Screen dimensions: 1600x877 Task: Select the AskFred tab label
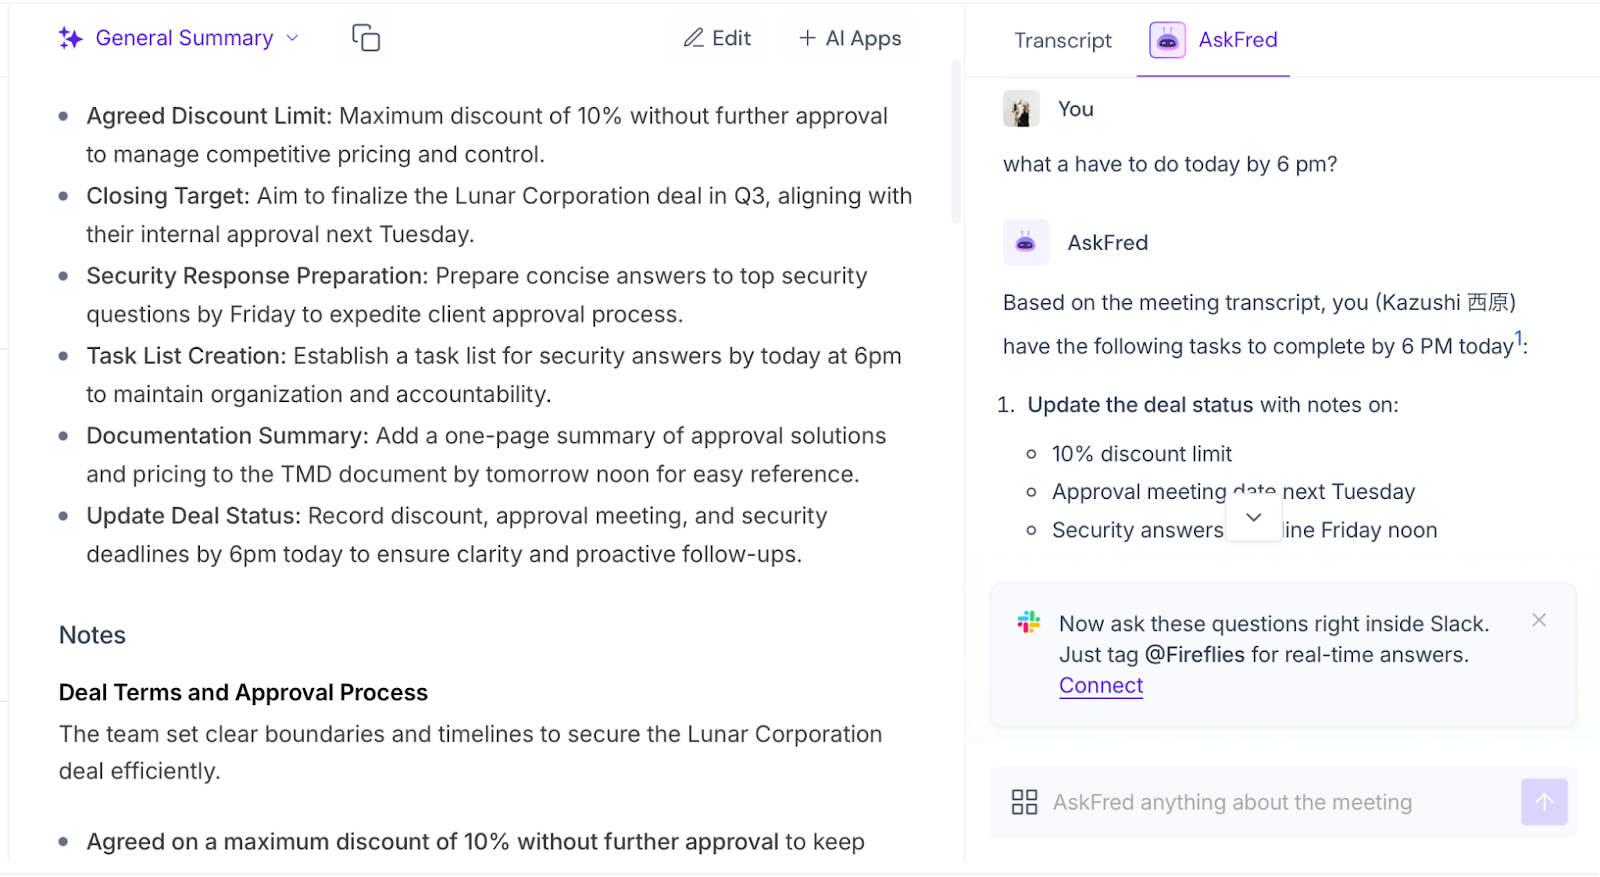pos(1237,40)
